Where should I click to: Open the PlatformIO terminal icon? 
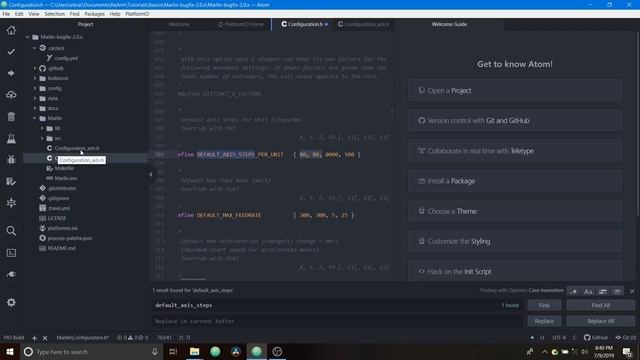pyautogui.click(x=11, y=253)
